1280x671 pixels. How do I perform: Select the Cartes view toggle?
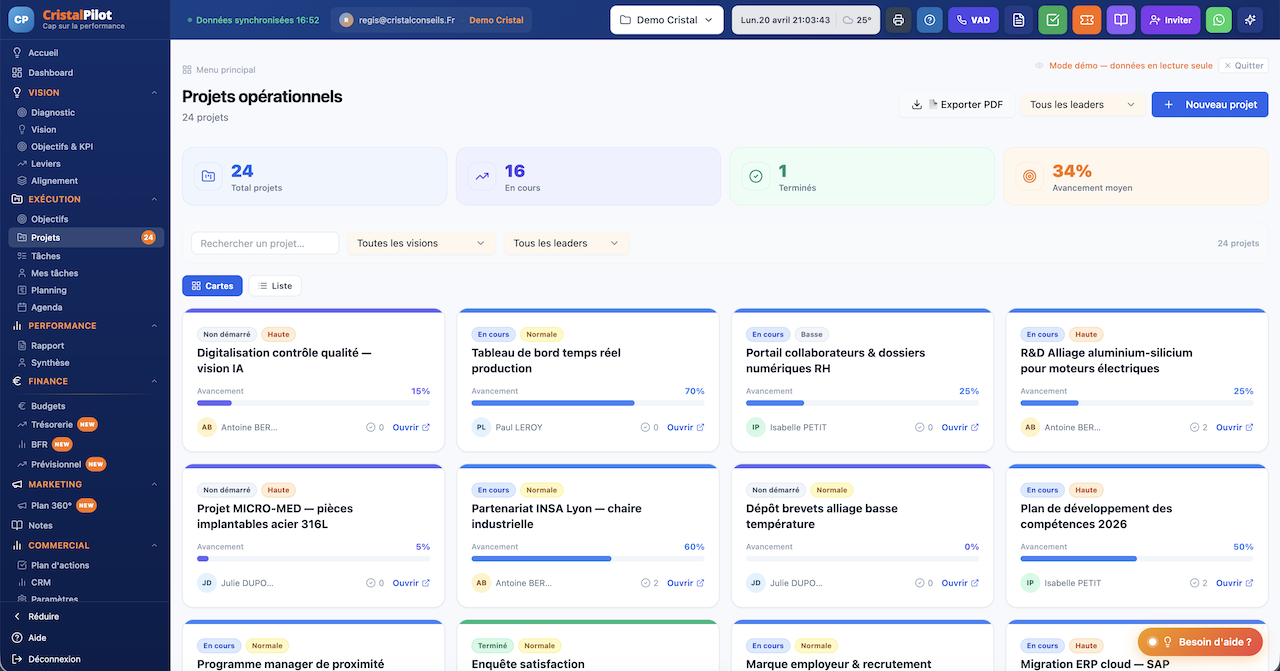pos(212,286)
